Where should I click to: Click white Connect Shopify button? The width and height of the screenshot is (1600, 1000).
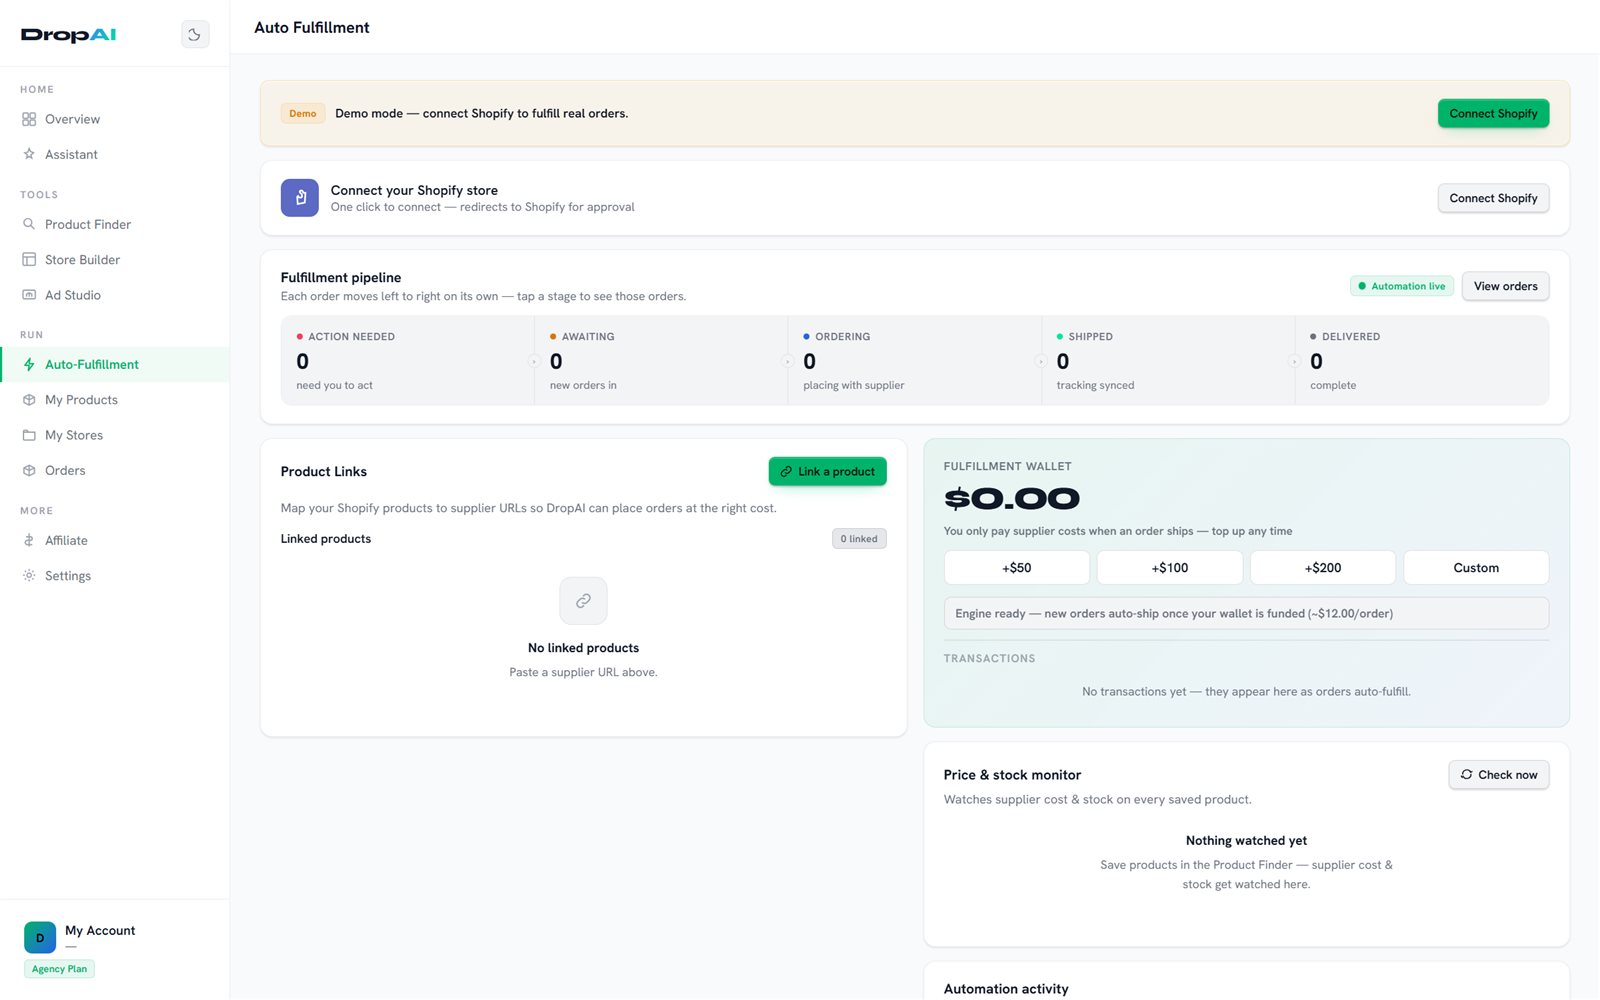click(1493, 198)
